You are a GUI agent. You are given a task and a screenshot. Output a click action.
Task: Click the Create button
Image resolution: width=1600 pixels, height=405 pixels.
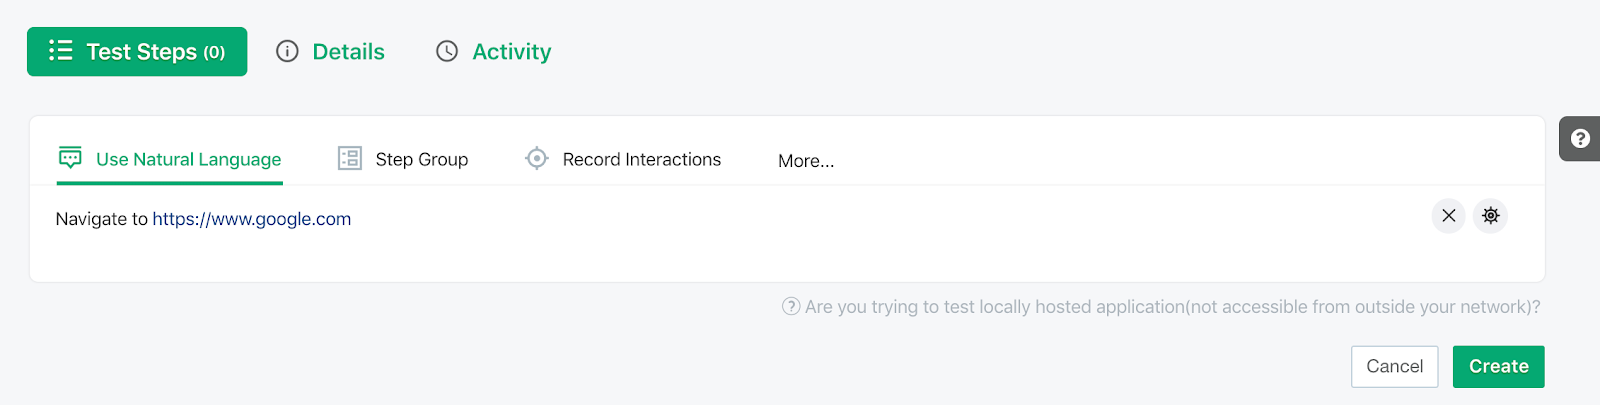click(x=1499, y=367)
